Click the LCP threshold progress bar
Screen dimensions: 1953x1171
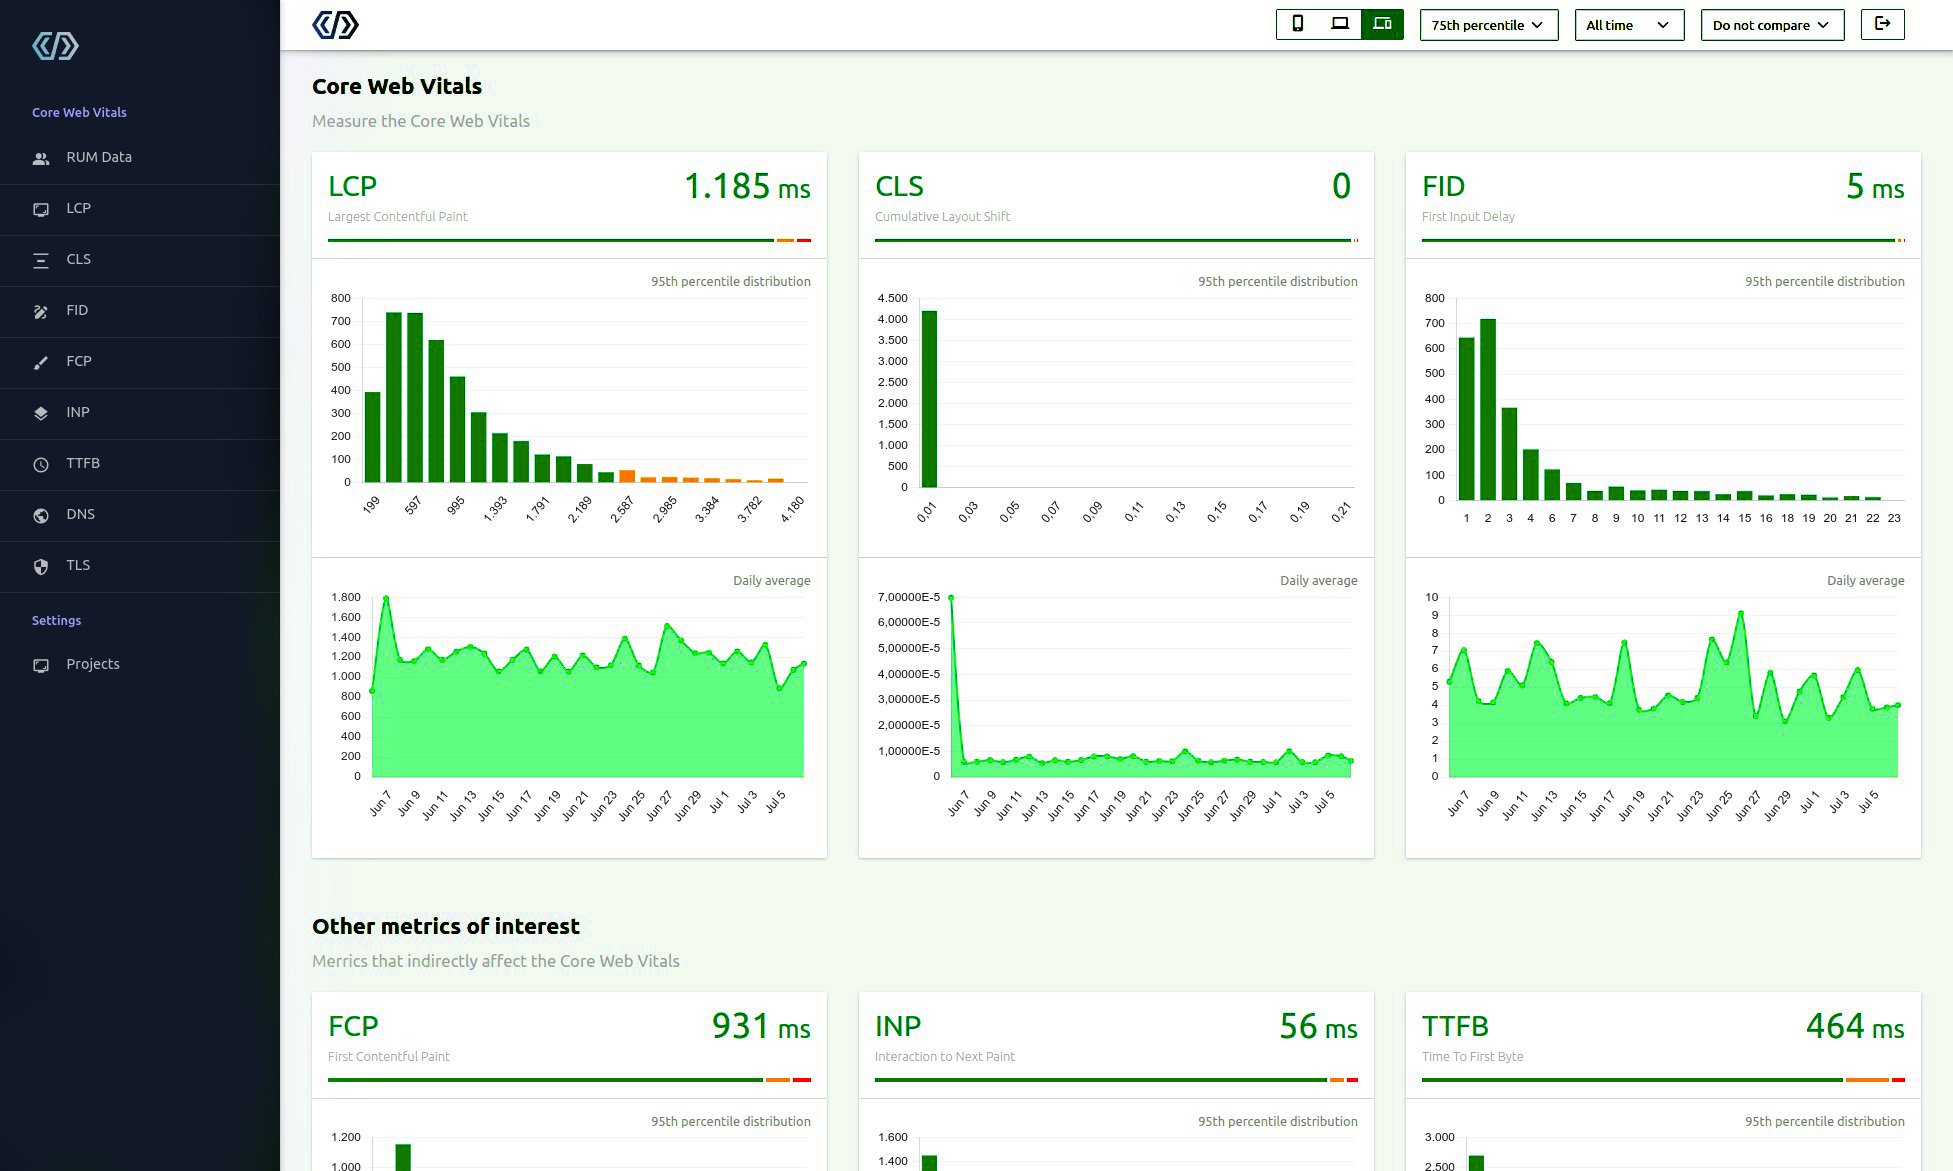tap(568, 240)
